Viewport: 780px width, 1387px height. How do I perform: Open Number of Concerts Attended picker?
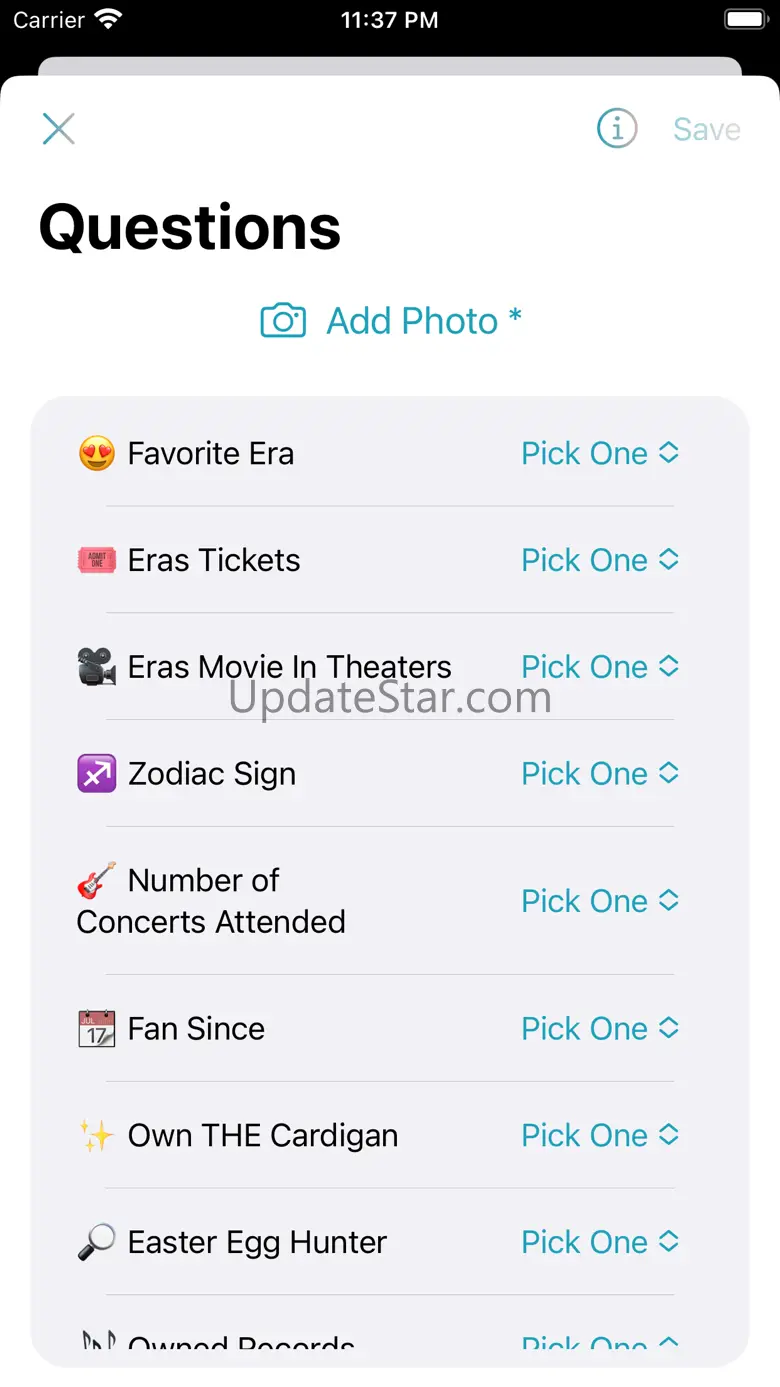pyautogui.click(x=599, y=901)
